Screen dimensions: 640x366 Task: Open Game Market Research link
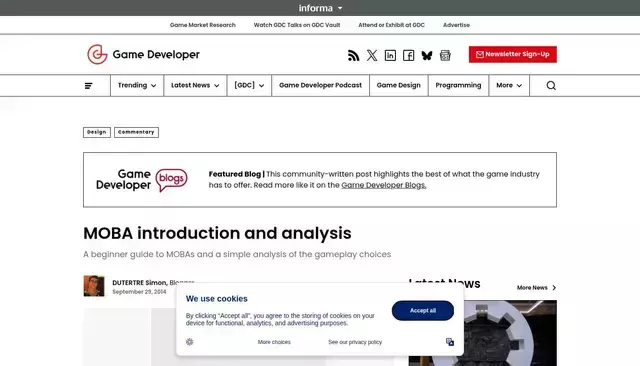[203, 25]
